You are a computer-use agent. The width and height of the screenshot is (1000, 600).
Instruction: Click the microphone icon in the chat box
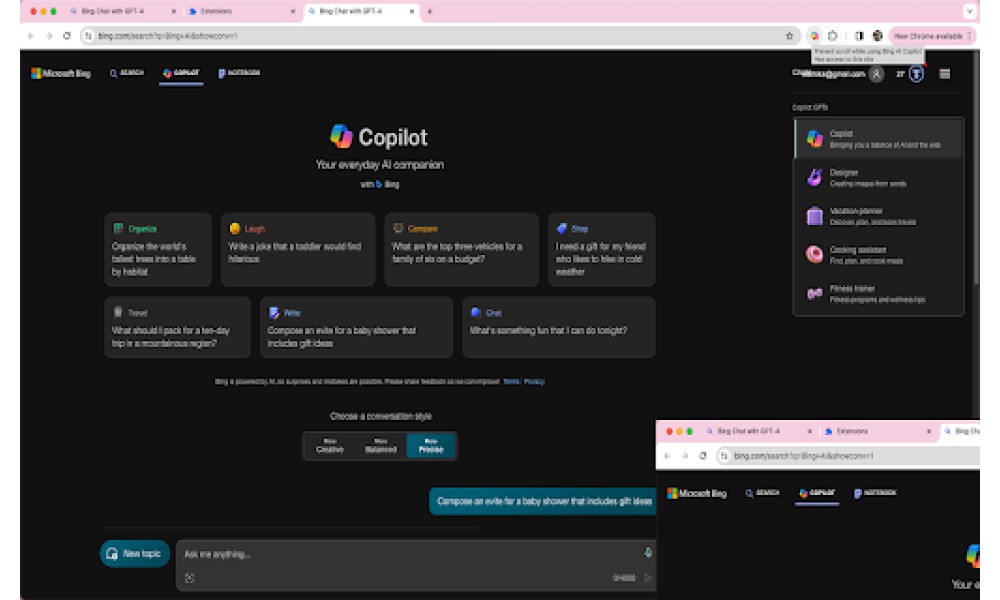click(648, 553)
